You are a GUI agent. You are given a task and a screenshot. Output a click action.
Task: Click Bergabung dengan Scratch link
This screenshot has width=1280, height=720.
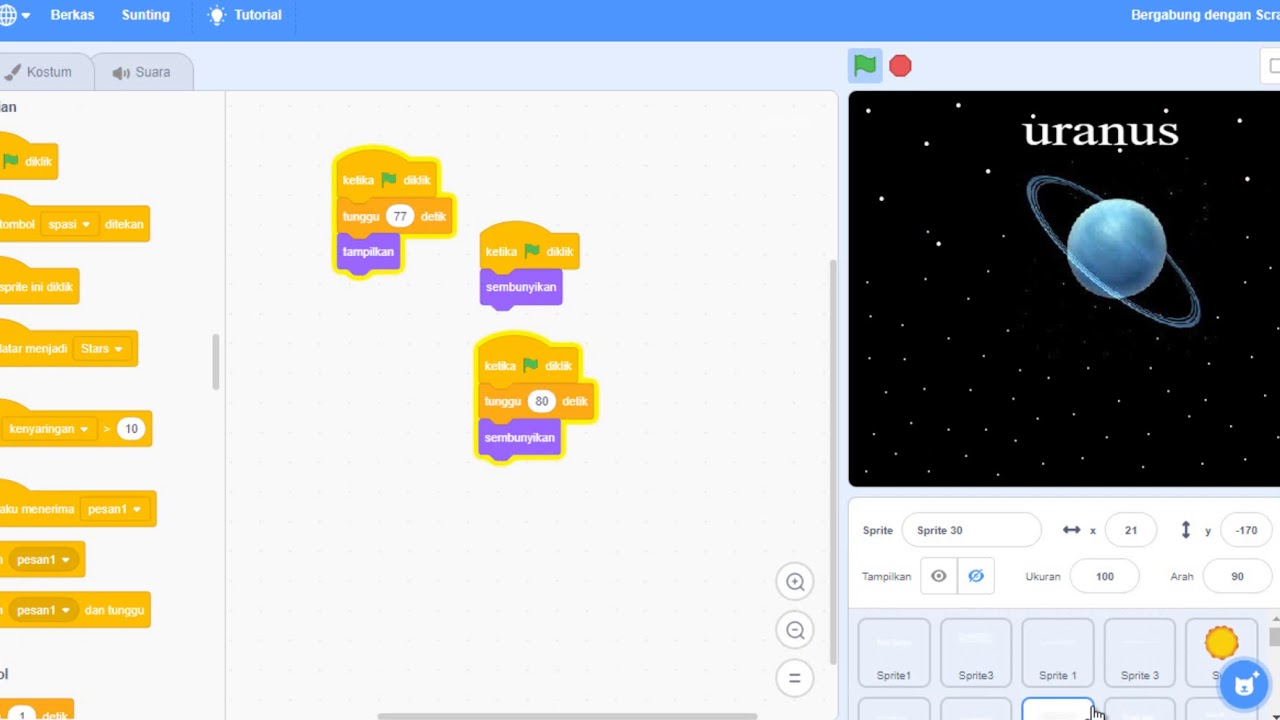click(x=1205, y=15)
